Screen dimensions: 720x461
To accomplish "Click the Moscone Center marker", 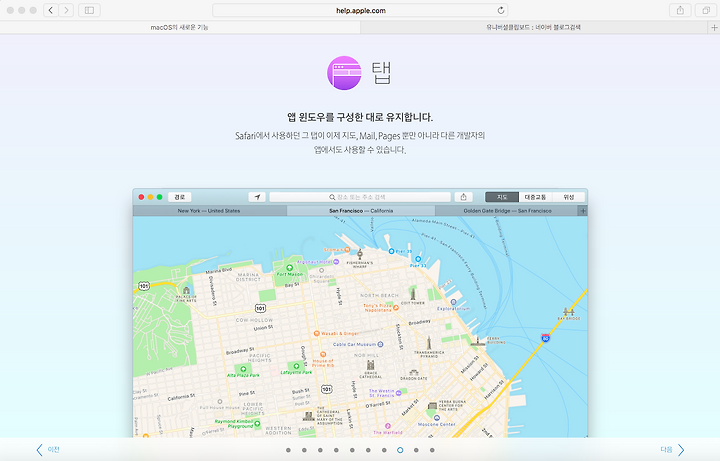I will pyautogui.click(x=437, y=418).
